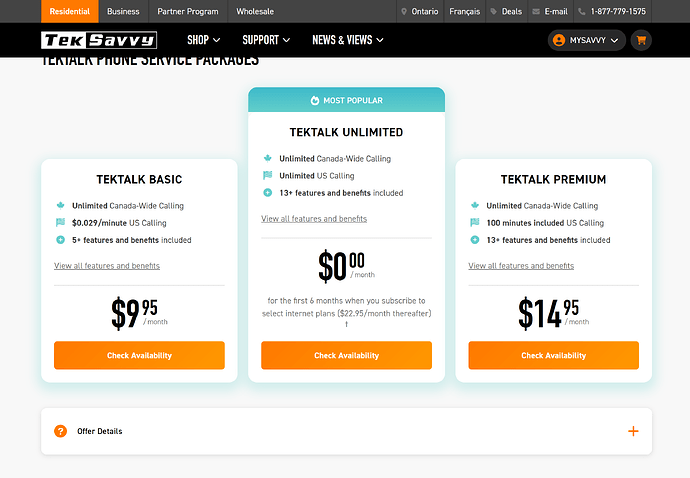Click the envelope icon beside E-mail
The width and height of the screenshot is (690, 478).
click(536, 11)
